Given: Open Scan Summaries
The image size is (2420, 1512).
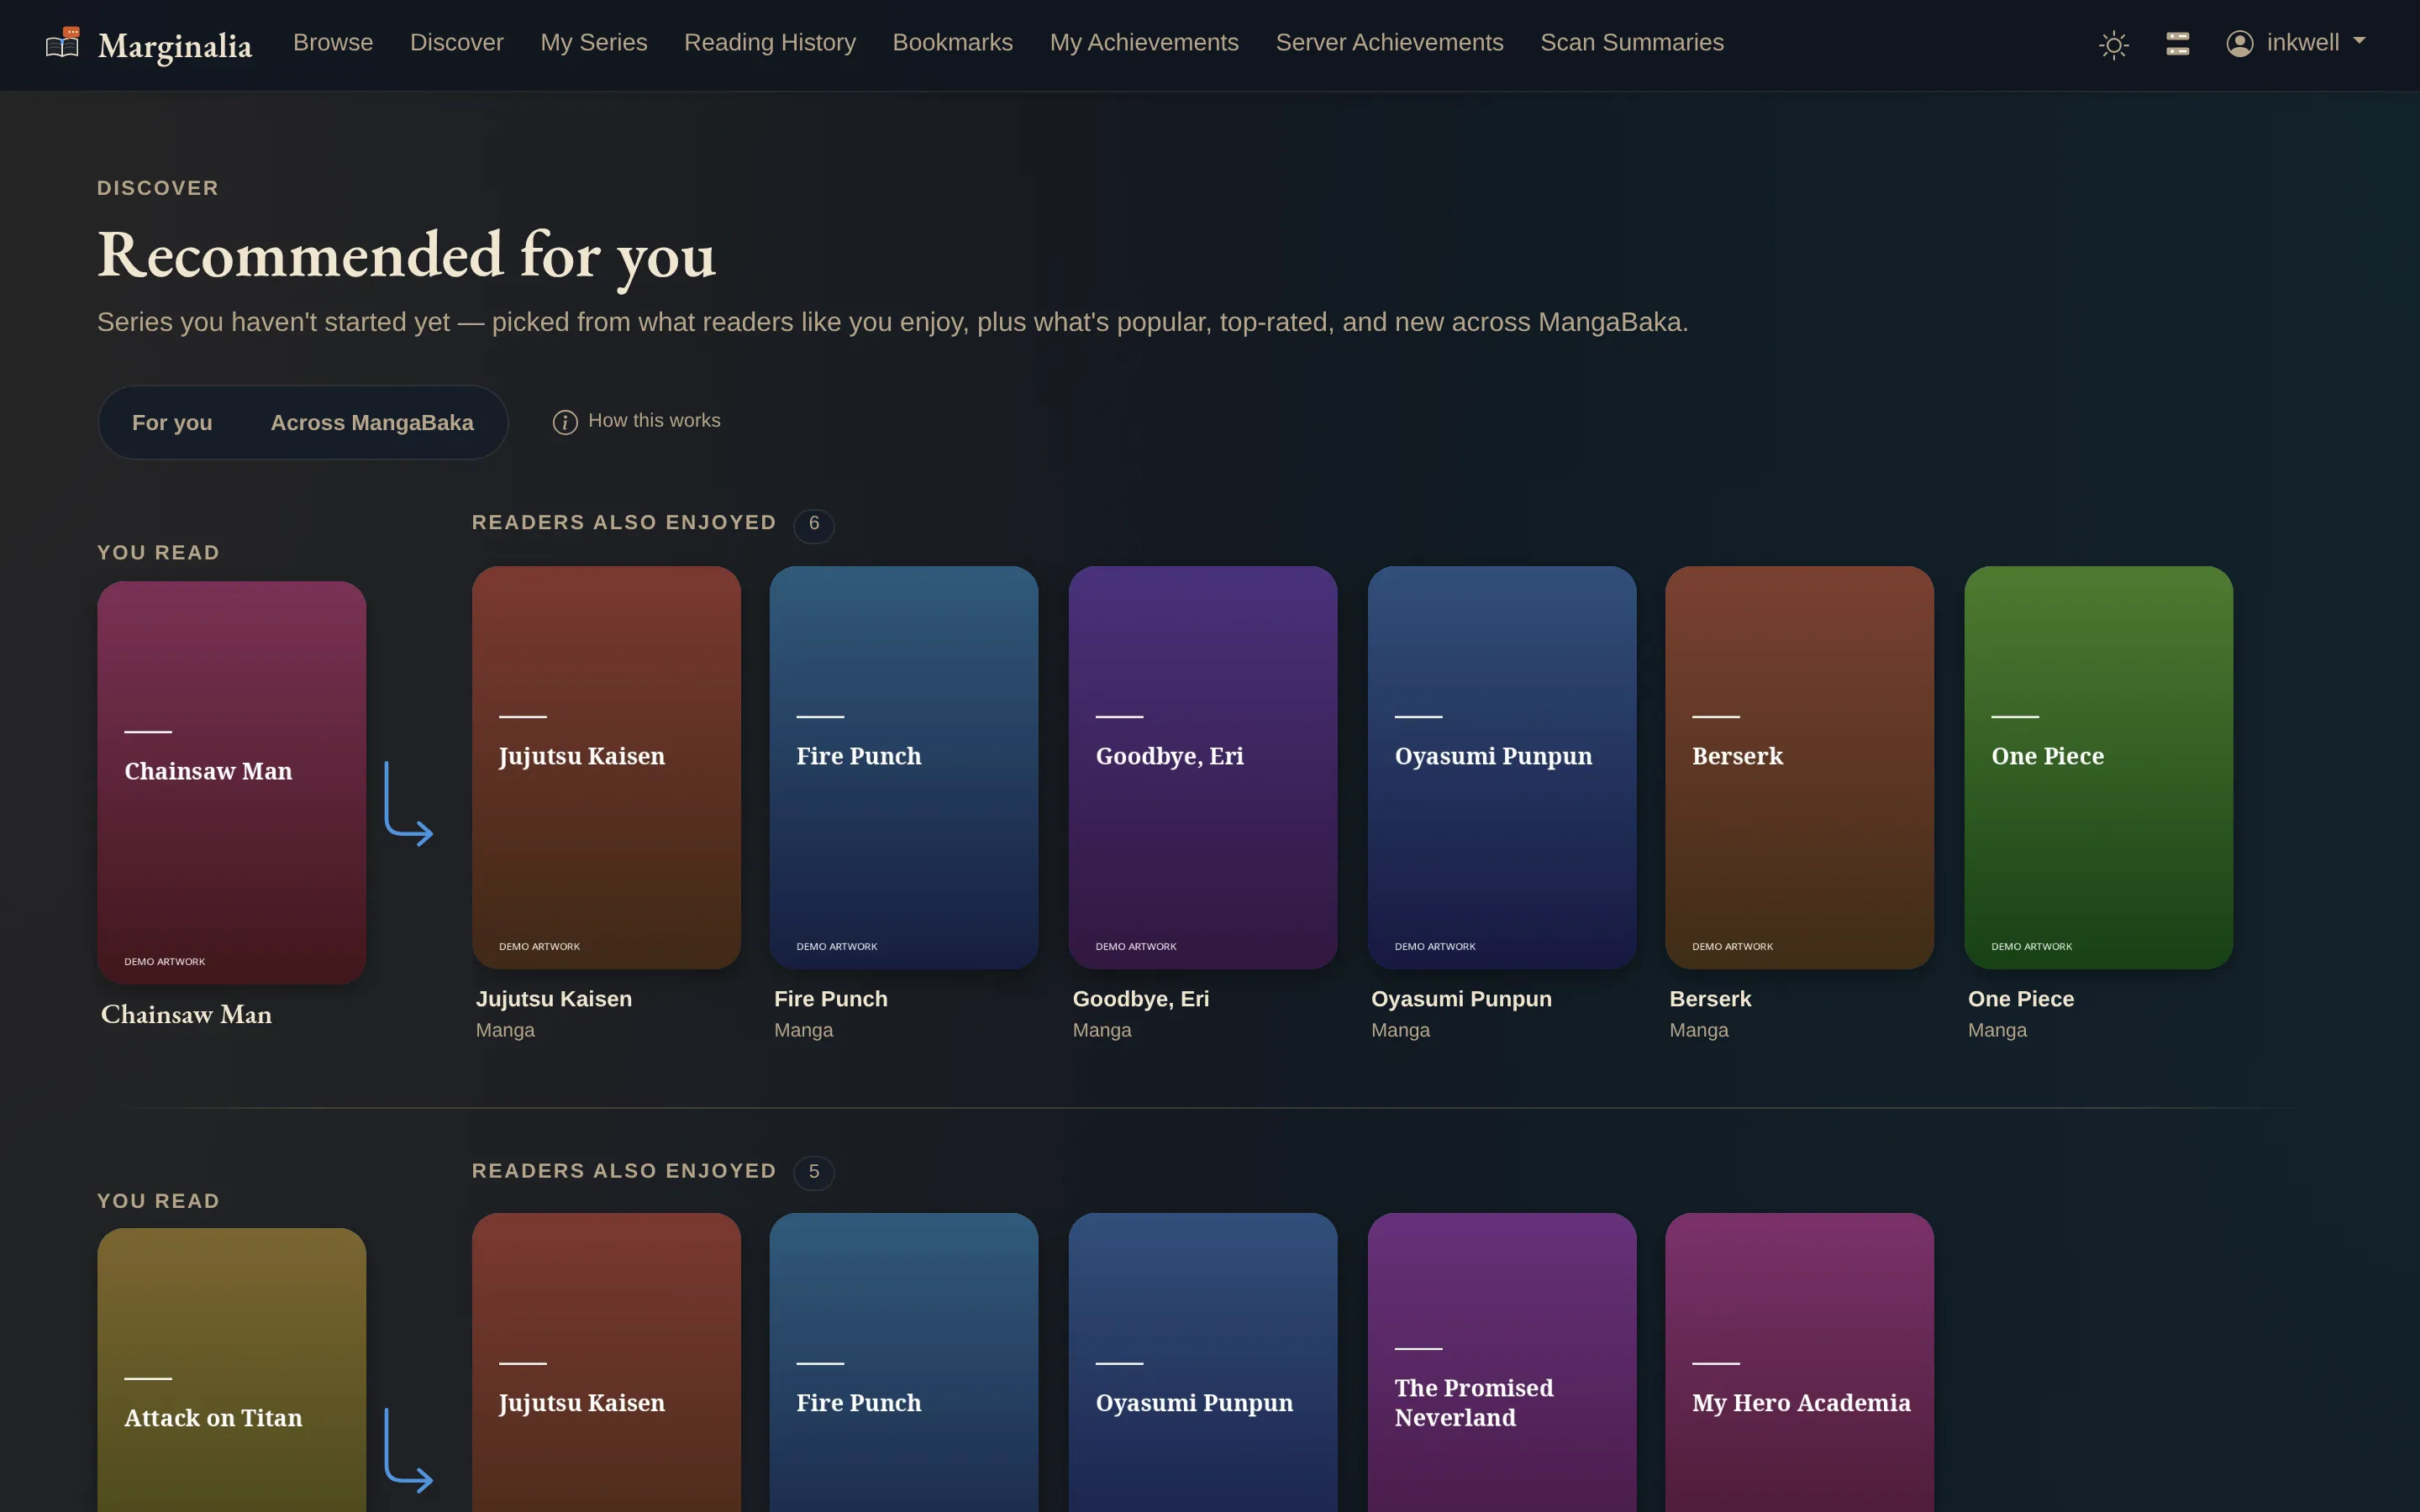Looking at the screenshot, I should pyautogui.click(x=1632, y=42).
